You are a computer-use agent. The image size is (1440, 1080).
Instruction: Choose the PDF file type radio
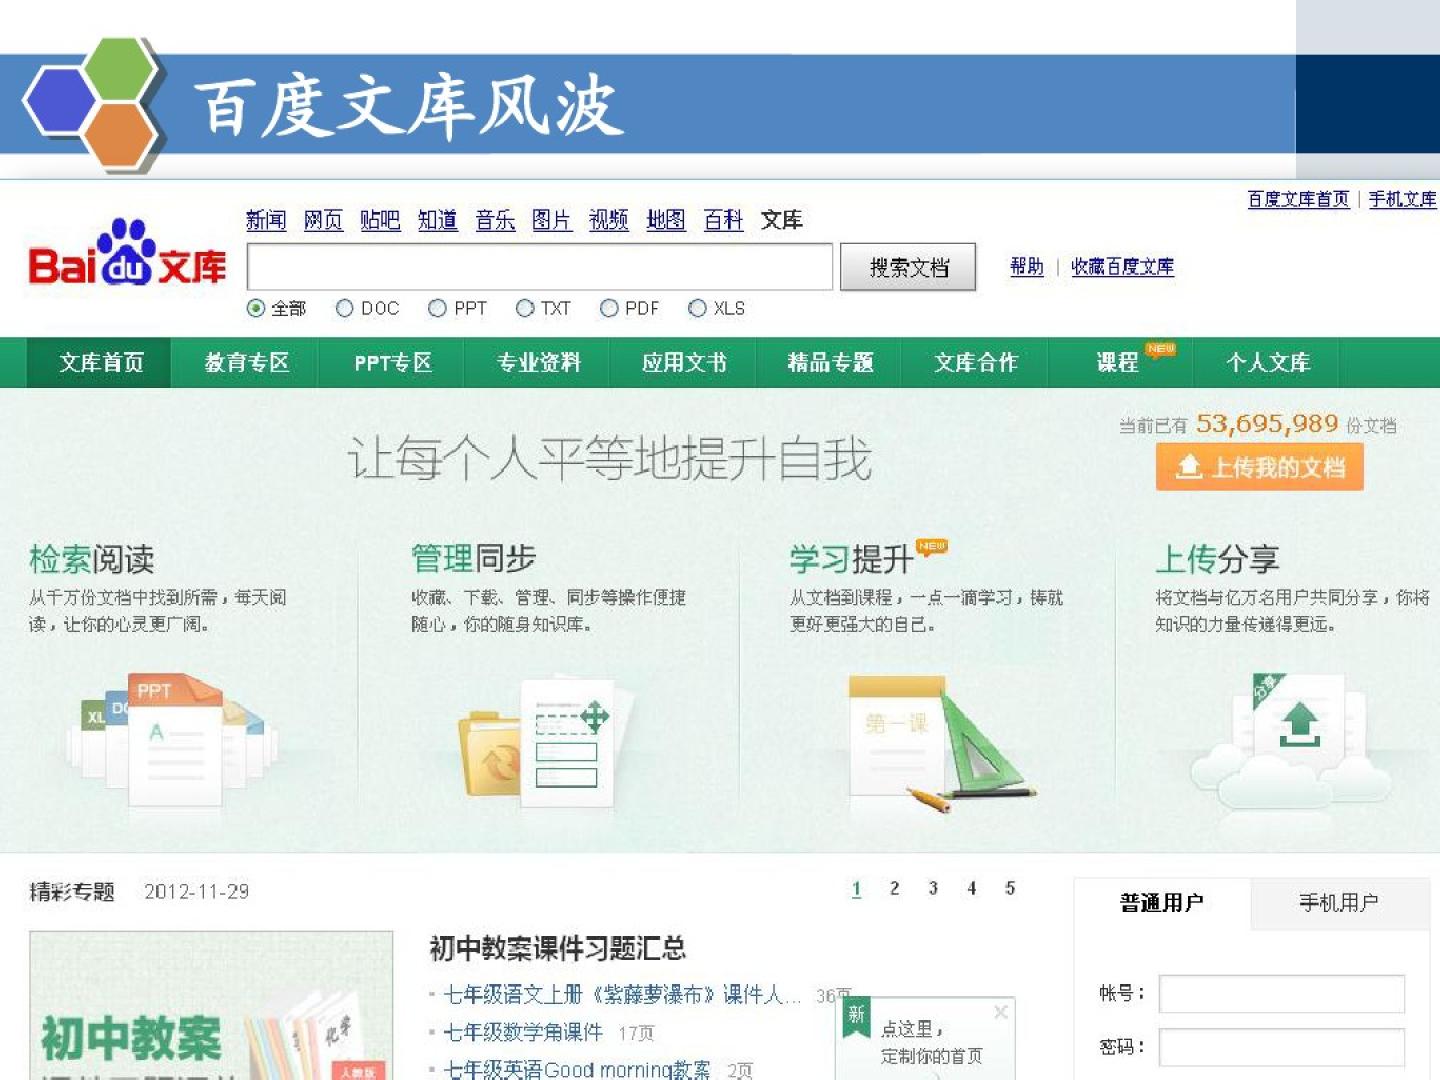[x=609, y=309]
